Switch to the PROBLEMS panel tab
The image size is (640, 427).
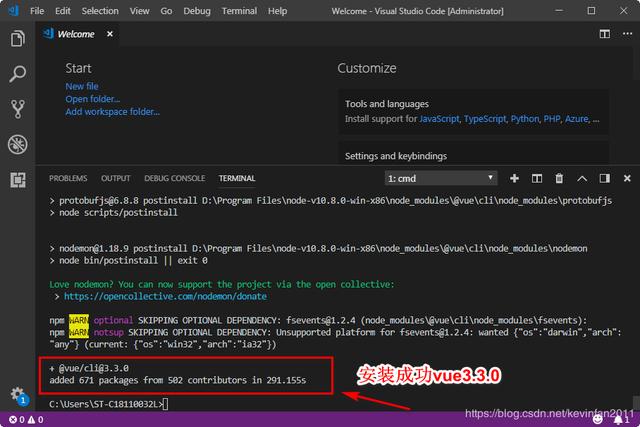(x=68, y=178)
